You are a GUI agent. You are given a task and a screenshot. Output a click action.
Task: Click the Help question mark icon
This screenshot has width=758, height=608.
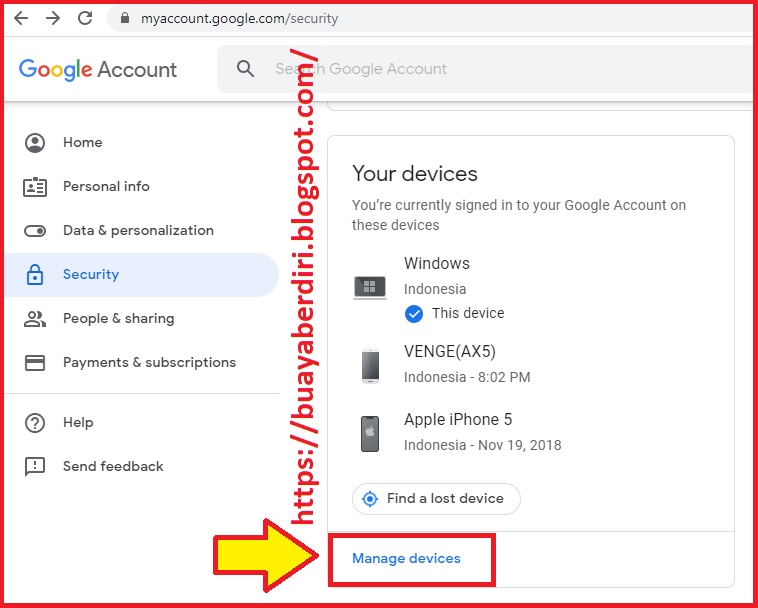tap(35, 423)
